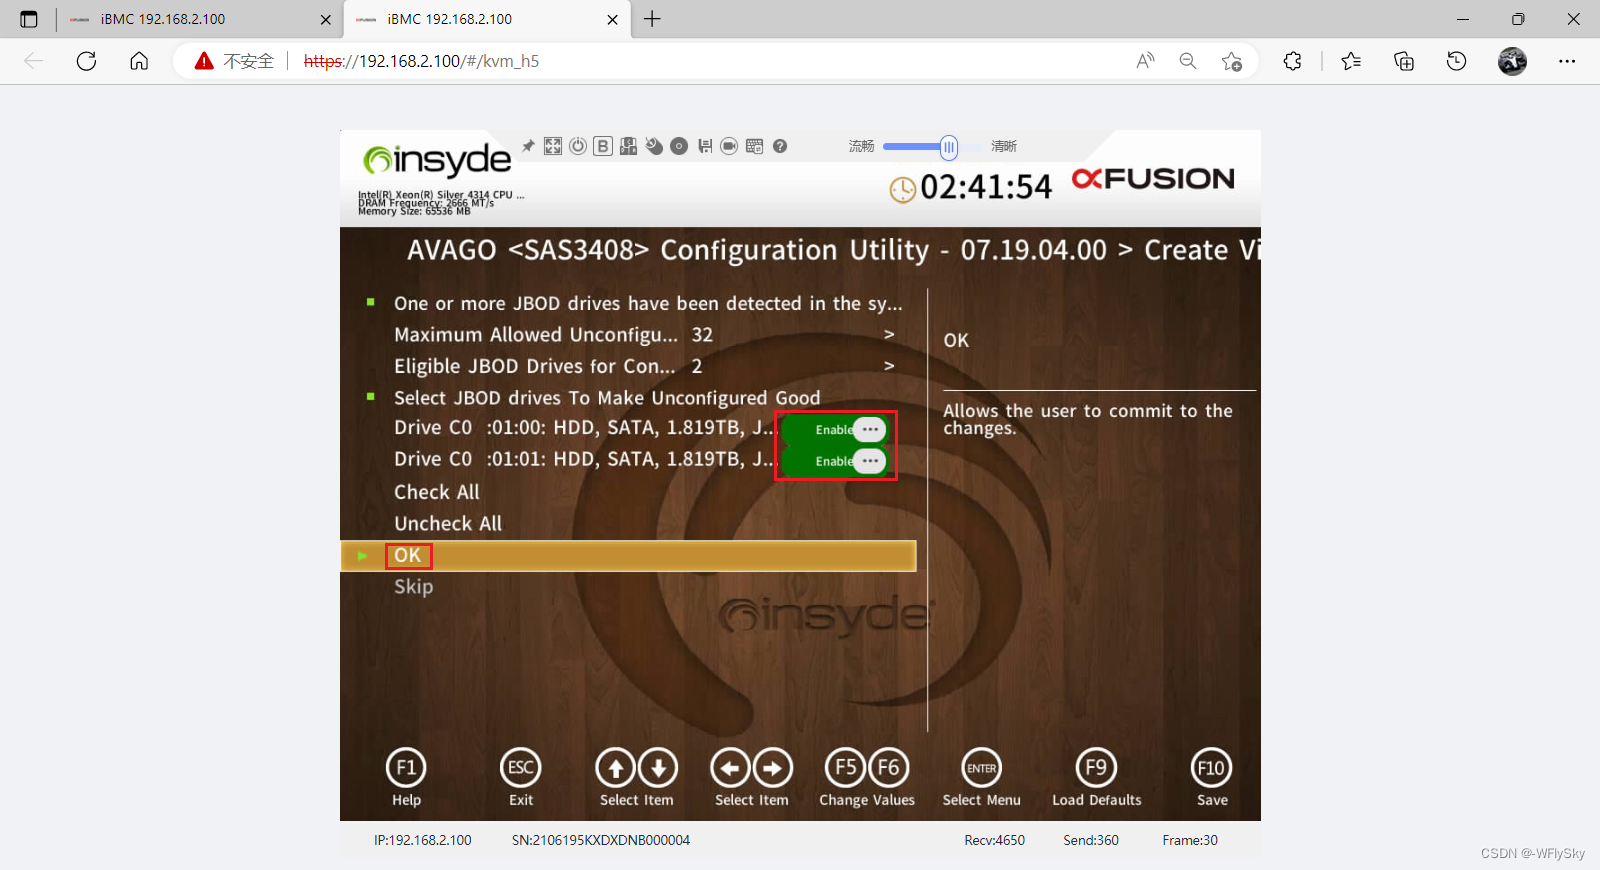Click the F6 Change Values icon
Screen dimensions: 1600x870
pos(888,768)
